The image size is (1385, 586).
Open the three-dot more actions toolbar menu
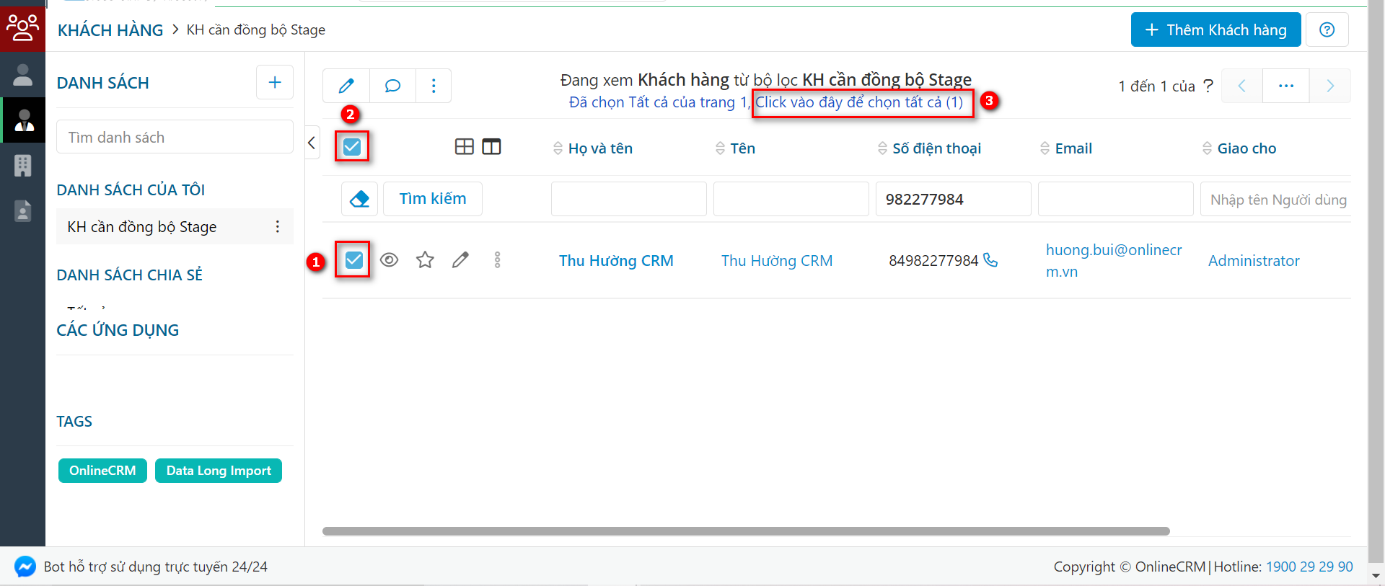(433, 86)
